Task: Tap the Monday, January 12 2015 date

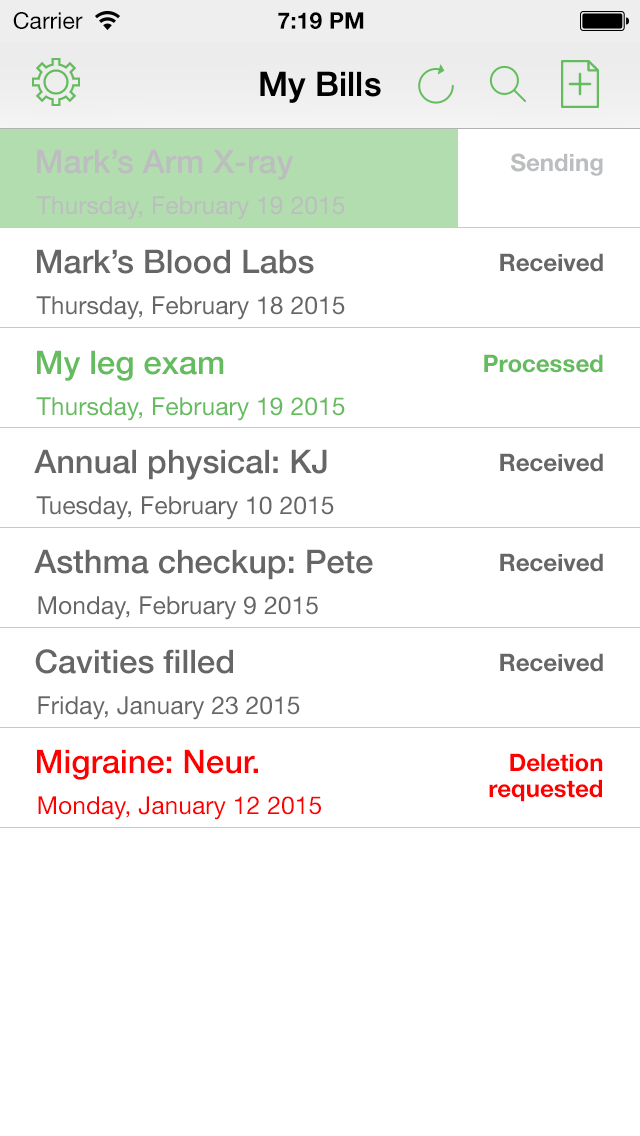Action: tap(180, 806)
